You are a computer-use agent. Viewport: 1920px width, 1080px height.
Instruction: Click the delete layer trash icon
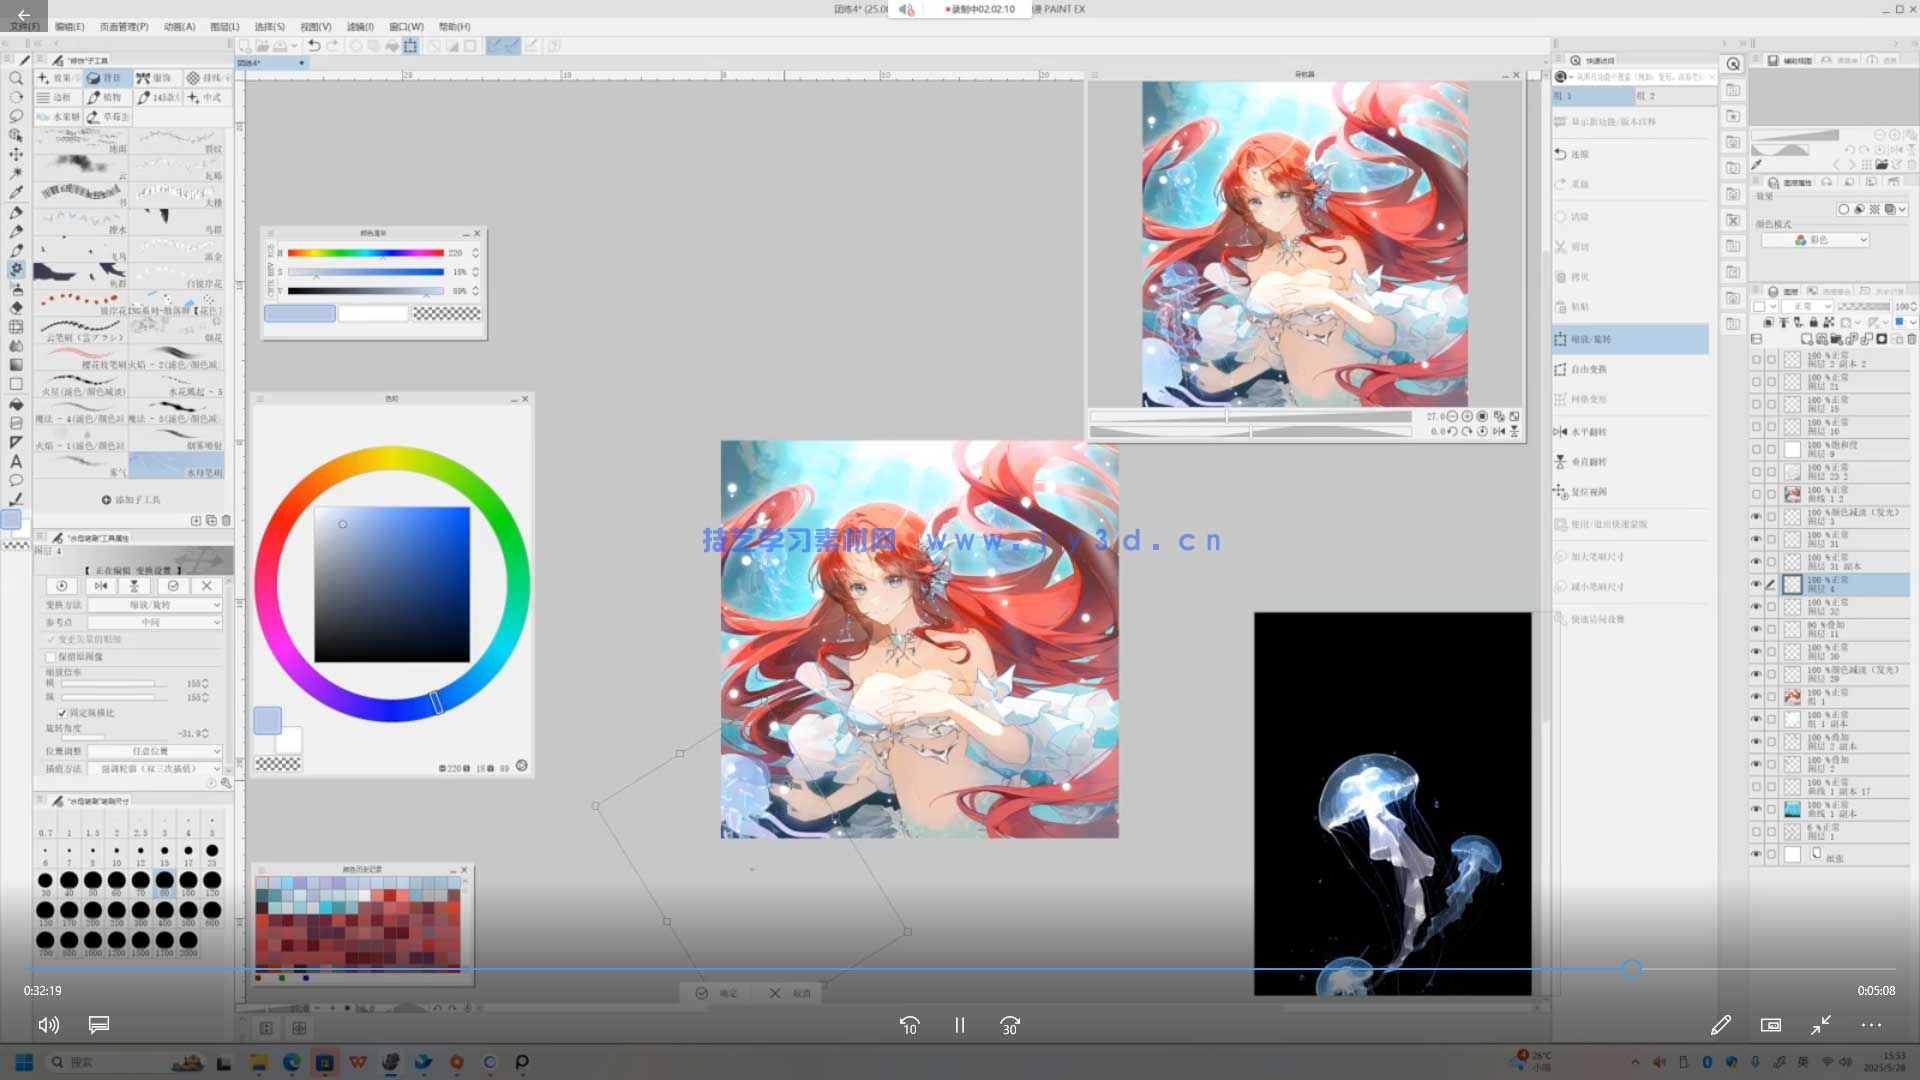click(1911, 339)
